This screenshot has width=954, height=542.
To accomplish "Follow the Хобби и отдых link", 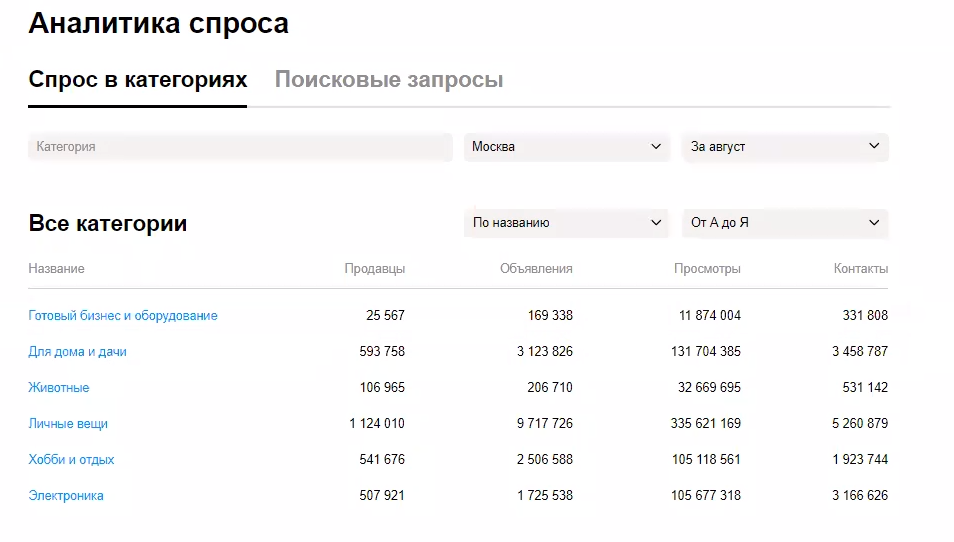I will (x=71, y=459).
